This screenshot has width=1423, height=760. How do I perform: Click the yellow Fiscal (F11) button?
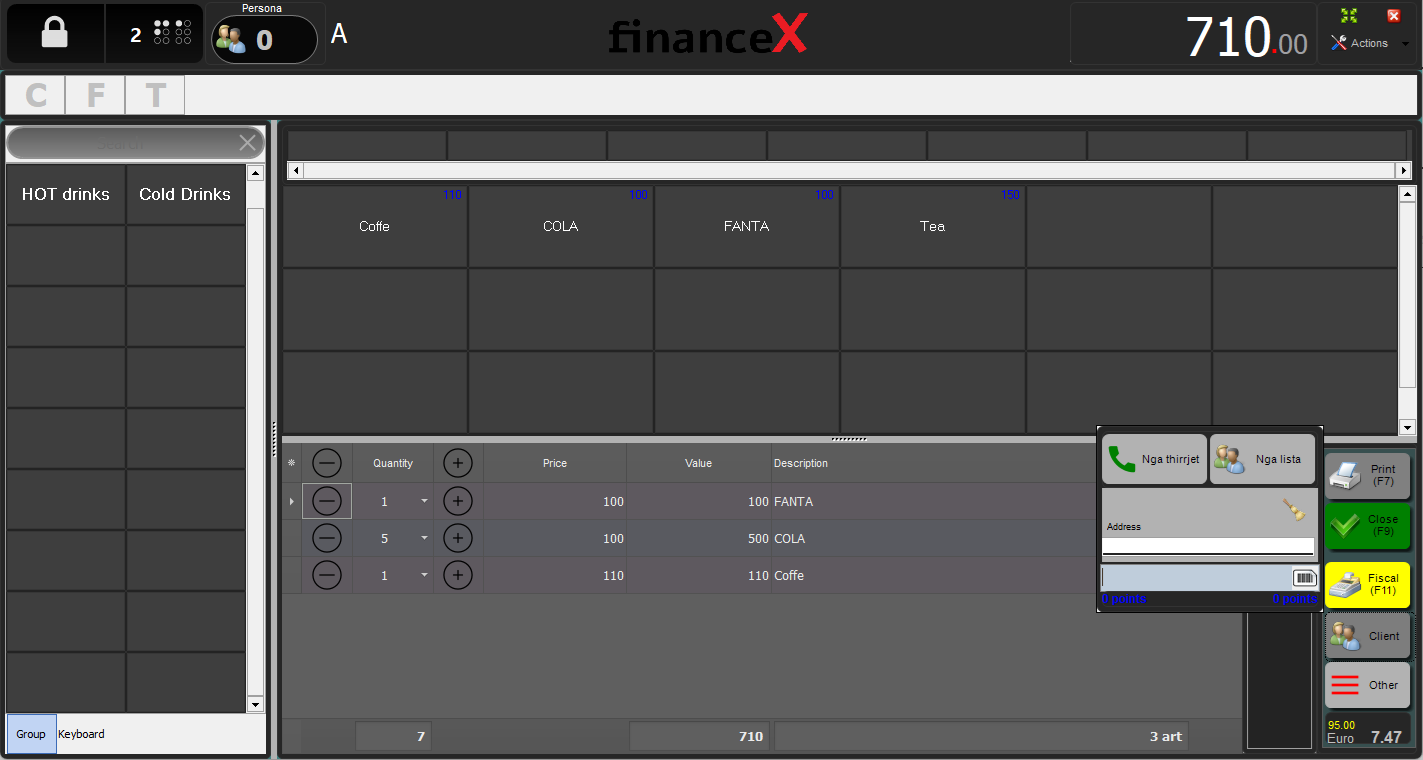(1367, 585)
